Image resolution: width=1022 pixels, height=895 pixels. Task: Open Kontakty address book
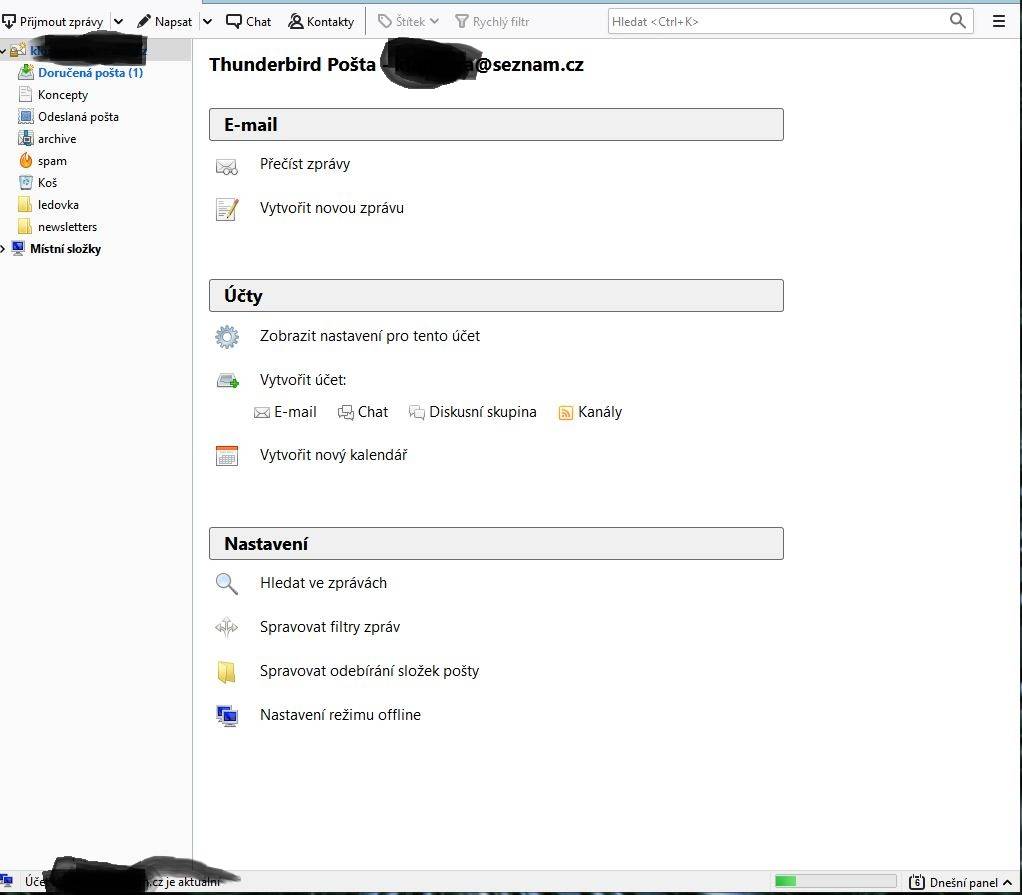(x=321, y=22)
